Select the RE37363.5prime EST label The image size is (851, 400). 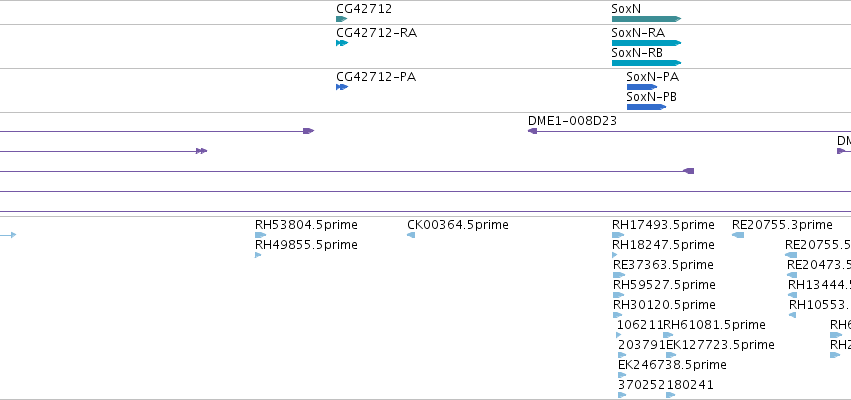(x=663, y=265)
